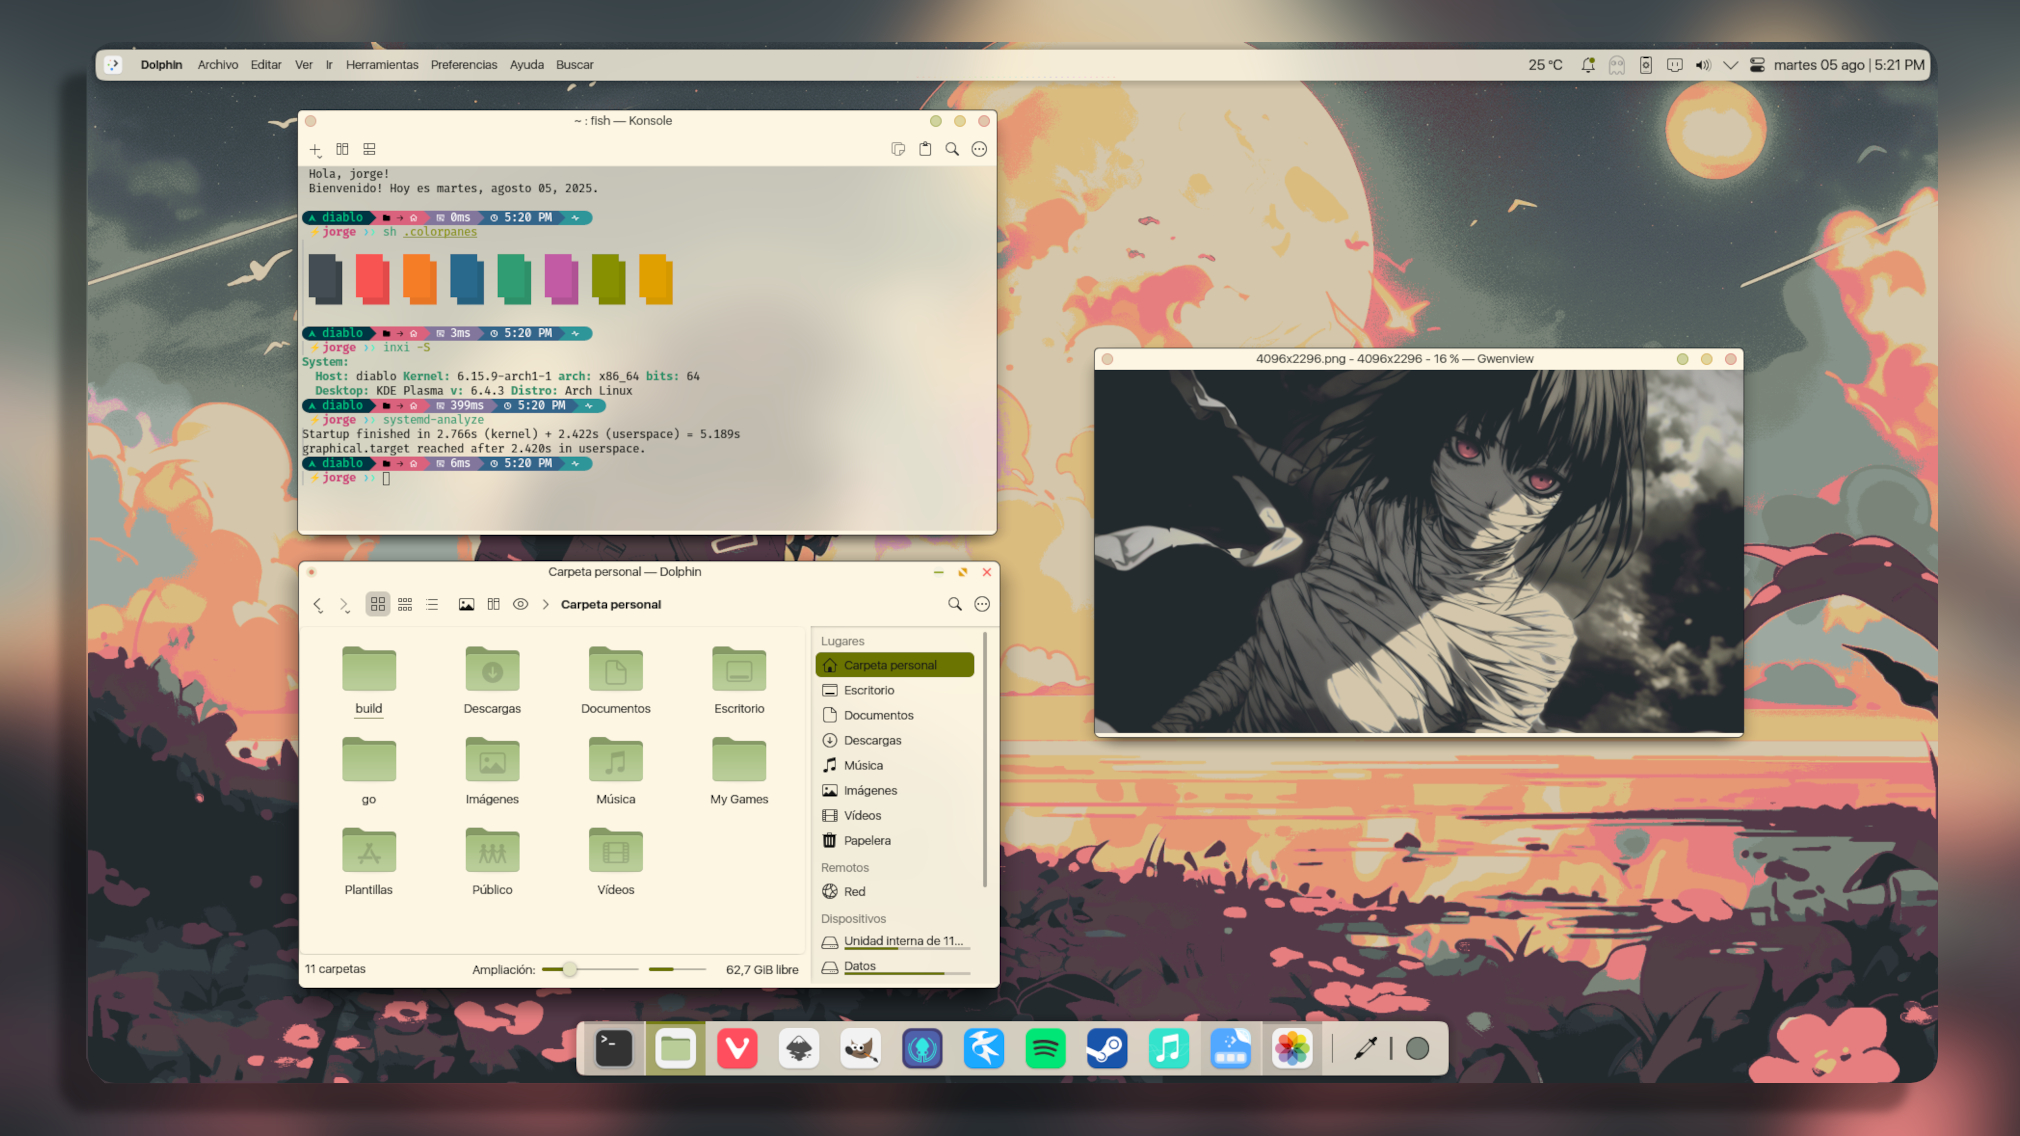Toggle hidden files eye icon in Dolphin

click(x=521, y=604)
